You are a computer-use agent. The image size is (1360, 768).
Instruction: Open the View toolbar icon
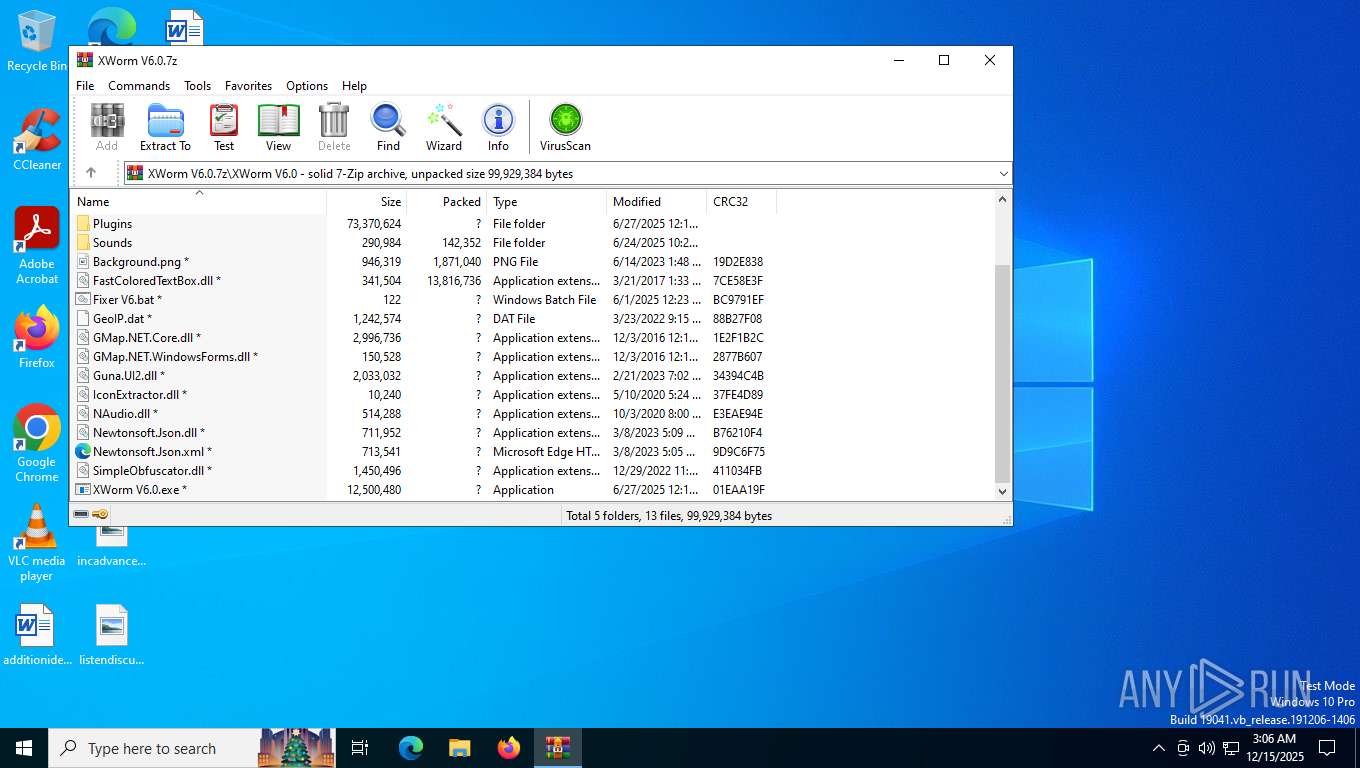click(x=278, y=127)
